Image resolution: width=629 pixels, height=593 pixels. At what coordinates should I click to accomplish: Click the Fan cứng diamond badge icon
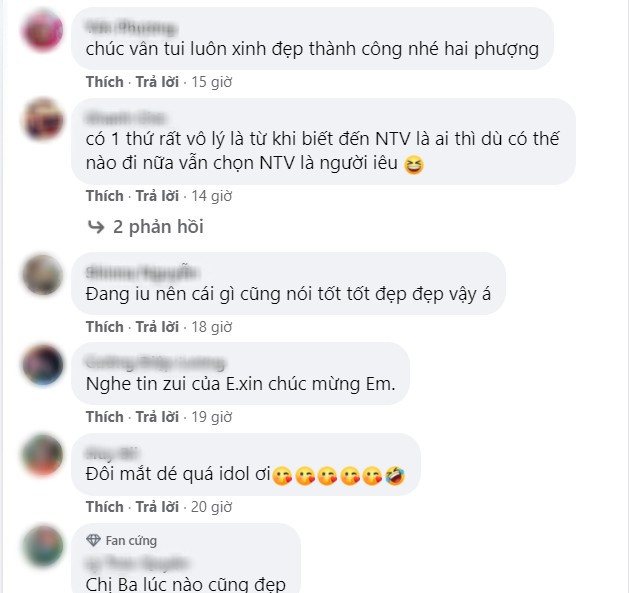(x=93, y=540)
